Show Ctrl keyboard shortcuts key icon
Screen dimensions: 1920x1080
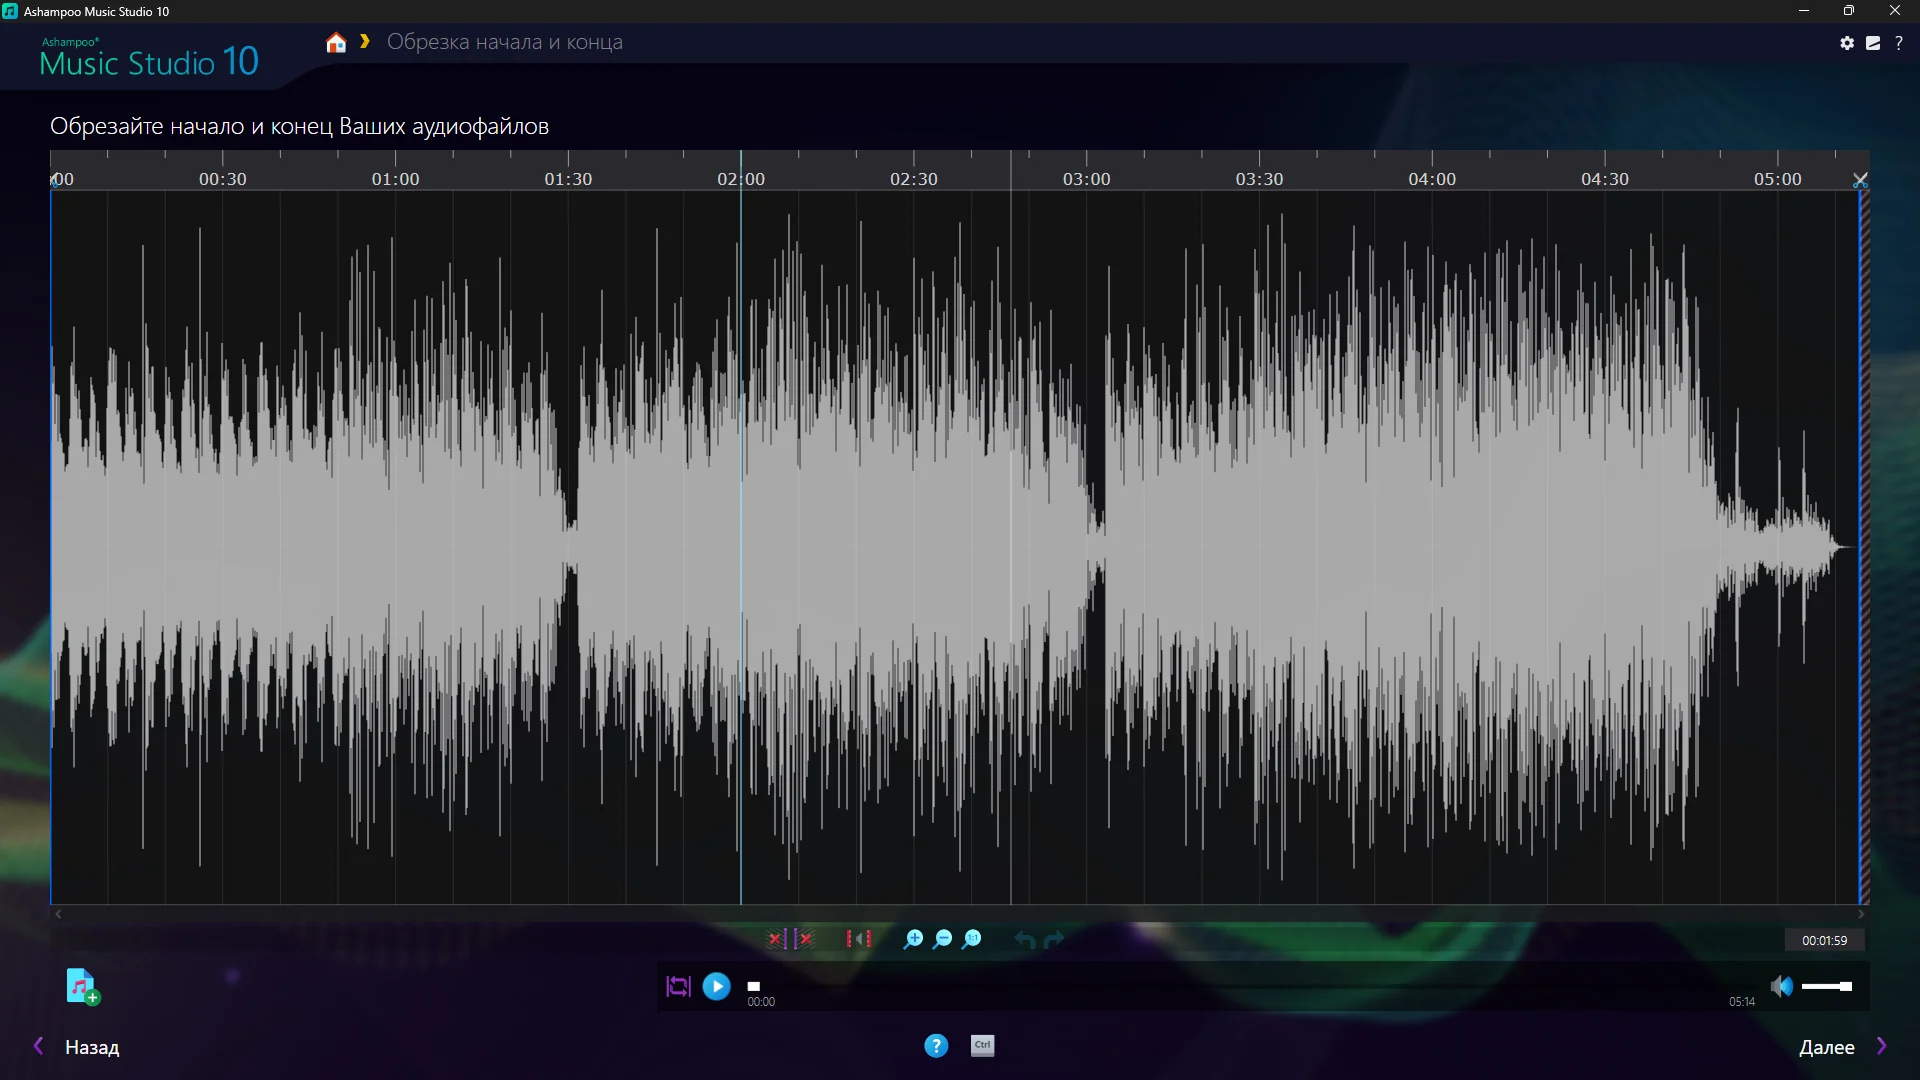(982, 1045)
